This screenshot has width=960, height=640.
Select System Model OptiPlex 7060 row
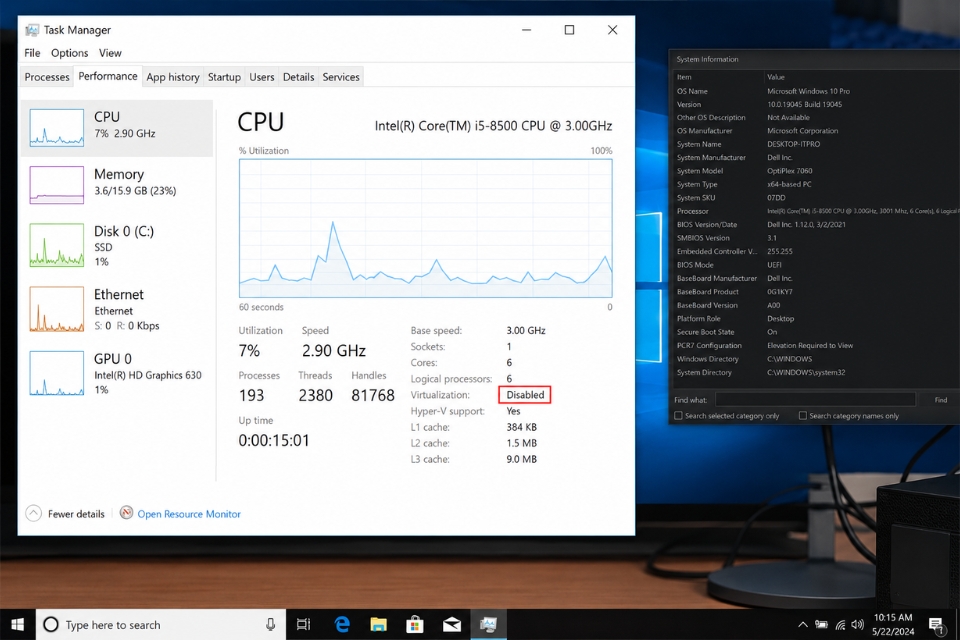(x=816, y=171)
